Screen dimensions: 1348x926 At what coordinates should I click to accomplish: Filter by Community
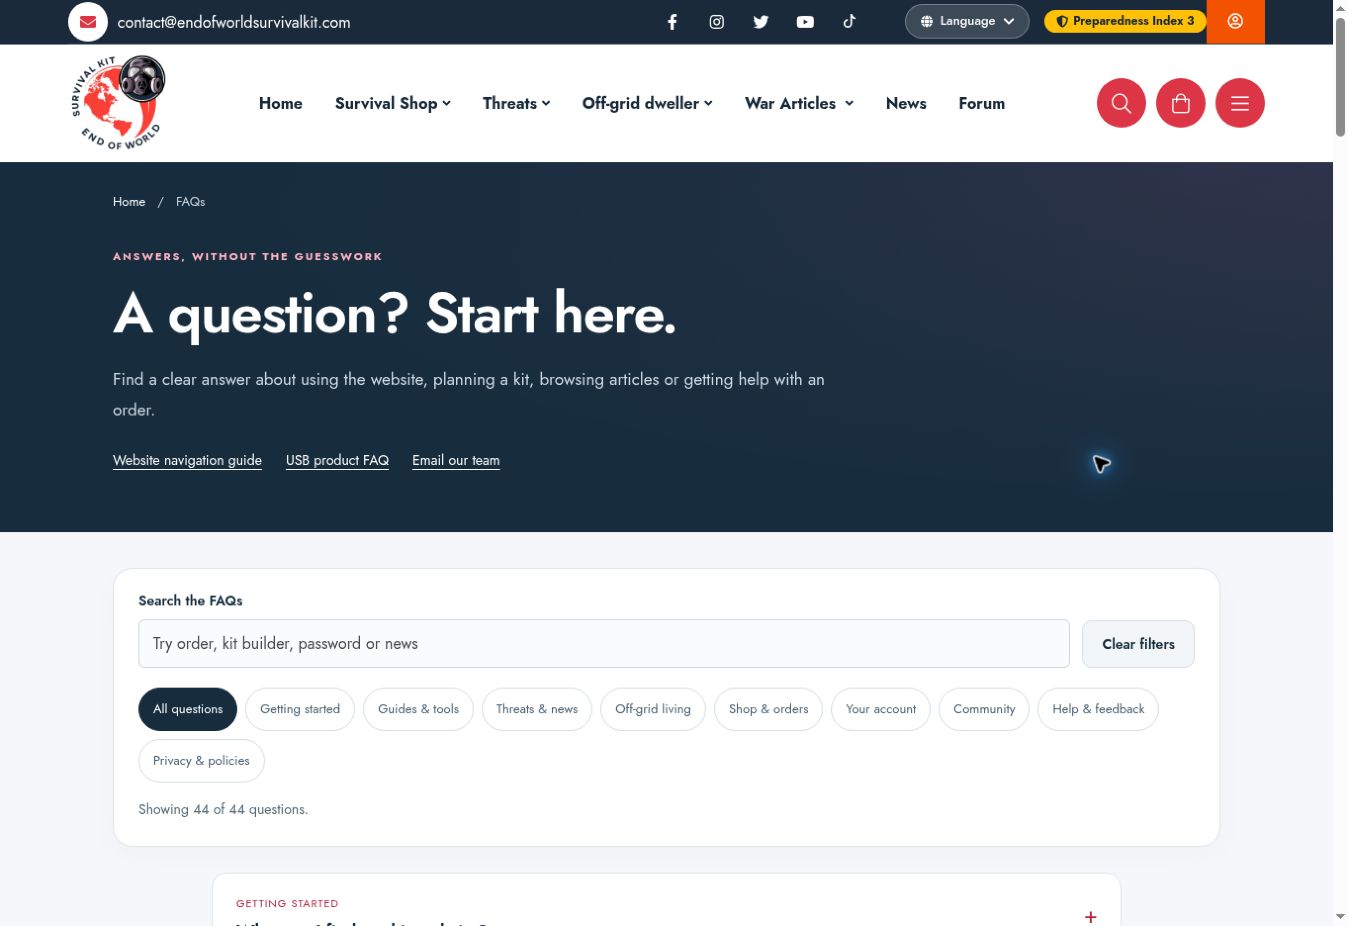pyautogui.click(x=984, y=709)
